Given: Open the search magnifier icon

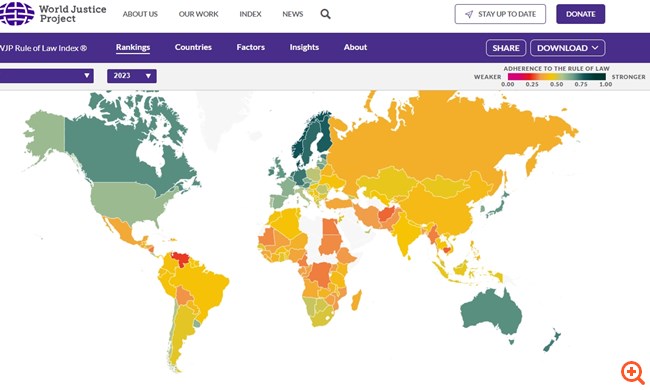Looking at the screenshot, I should tap(325, 14).
